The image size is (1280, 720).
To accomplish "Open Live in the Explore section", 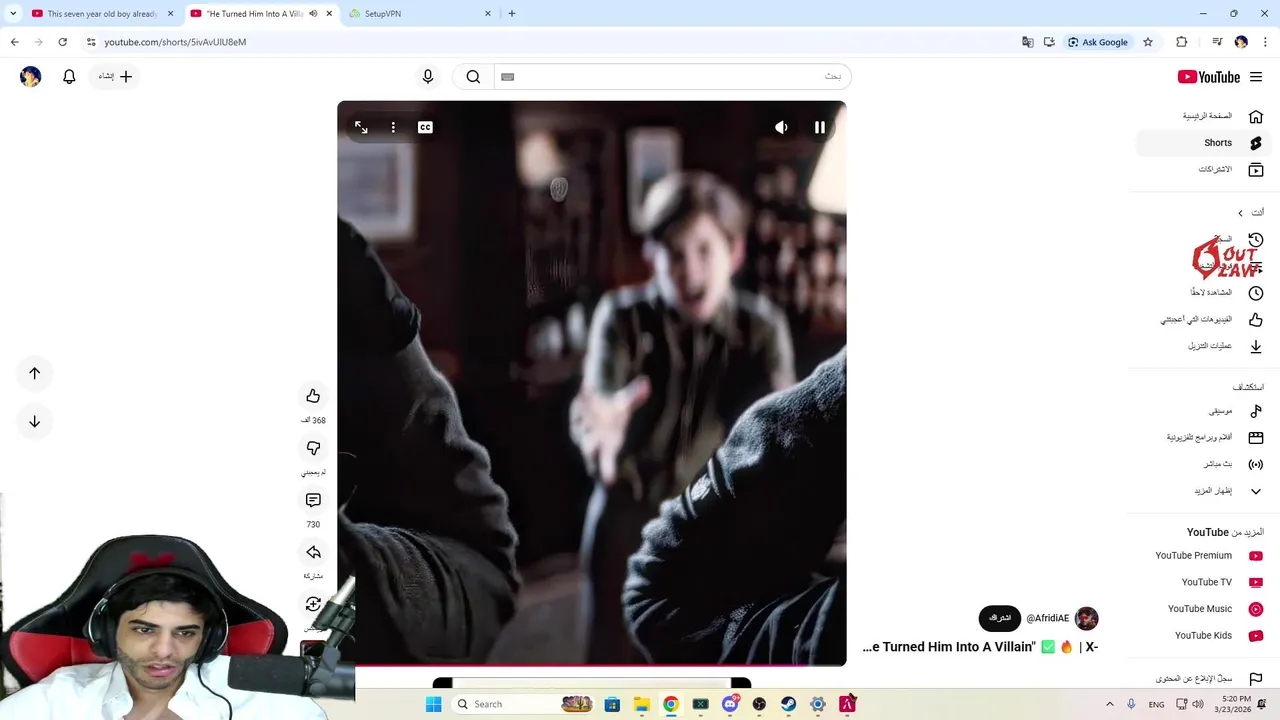I will click(x=1204, y=465).
